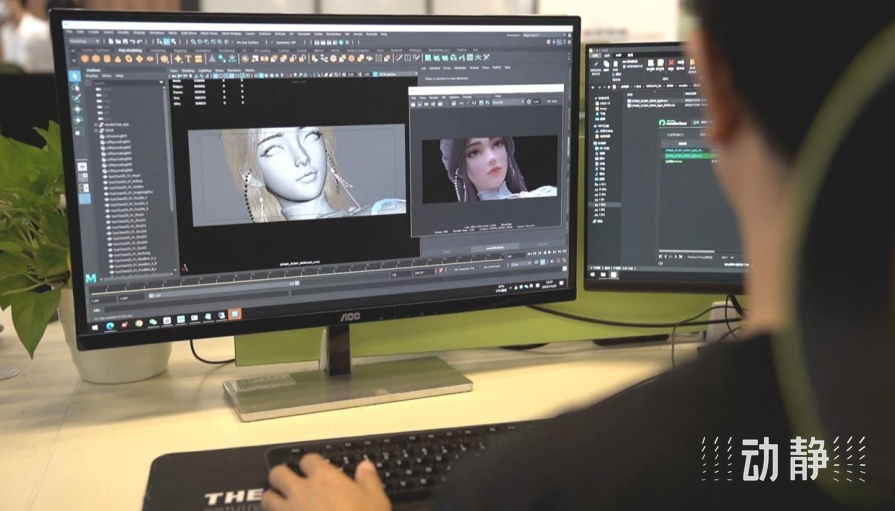Switch to the Rigging shelf tab
The height and width of the screenshot is (511, 895).
click(x=180, y=51)
